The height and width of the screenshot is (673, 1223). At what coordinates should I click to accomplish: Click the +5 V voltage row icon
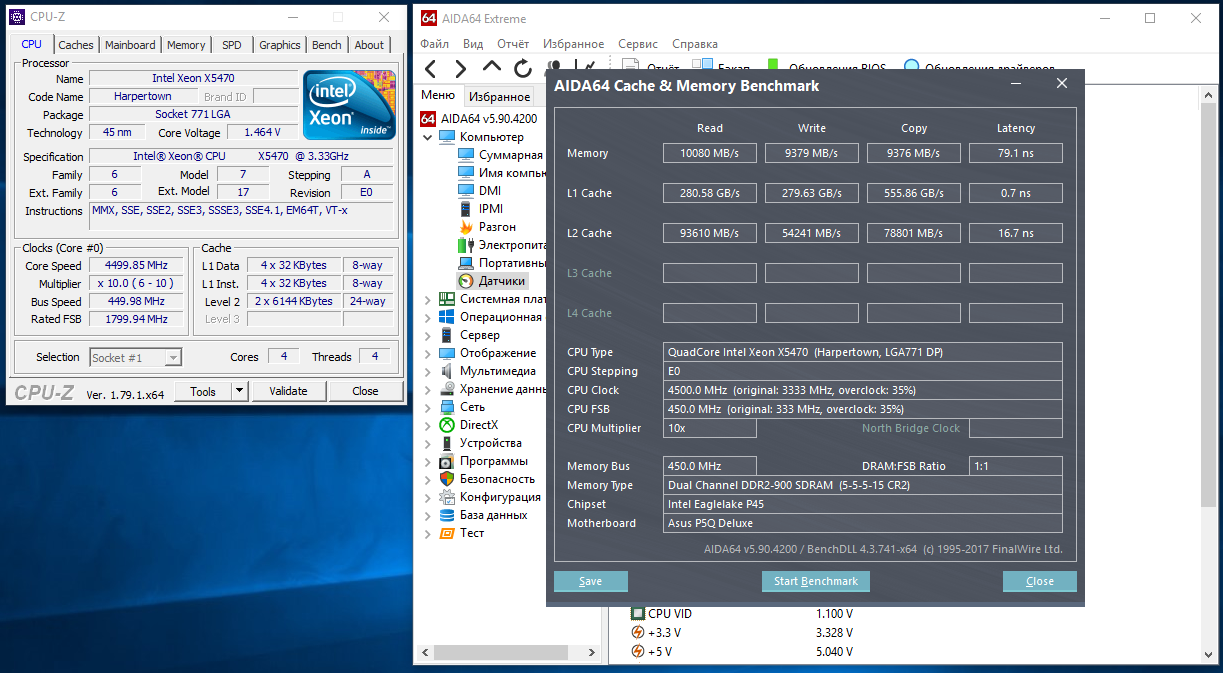pos(637,651)
